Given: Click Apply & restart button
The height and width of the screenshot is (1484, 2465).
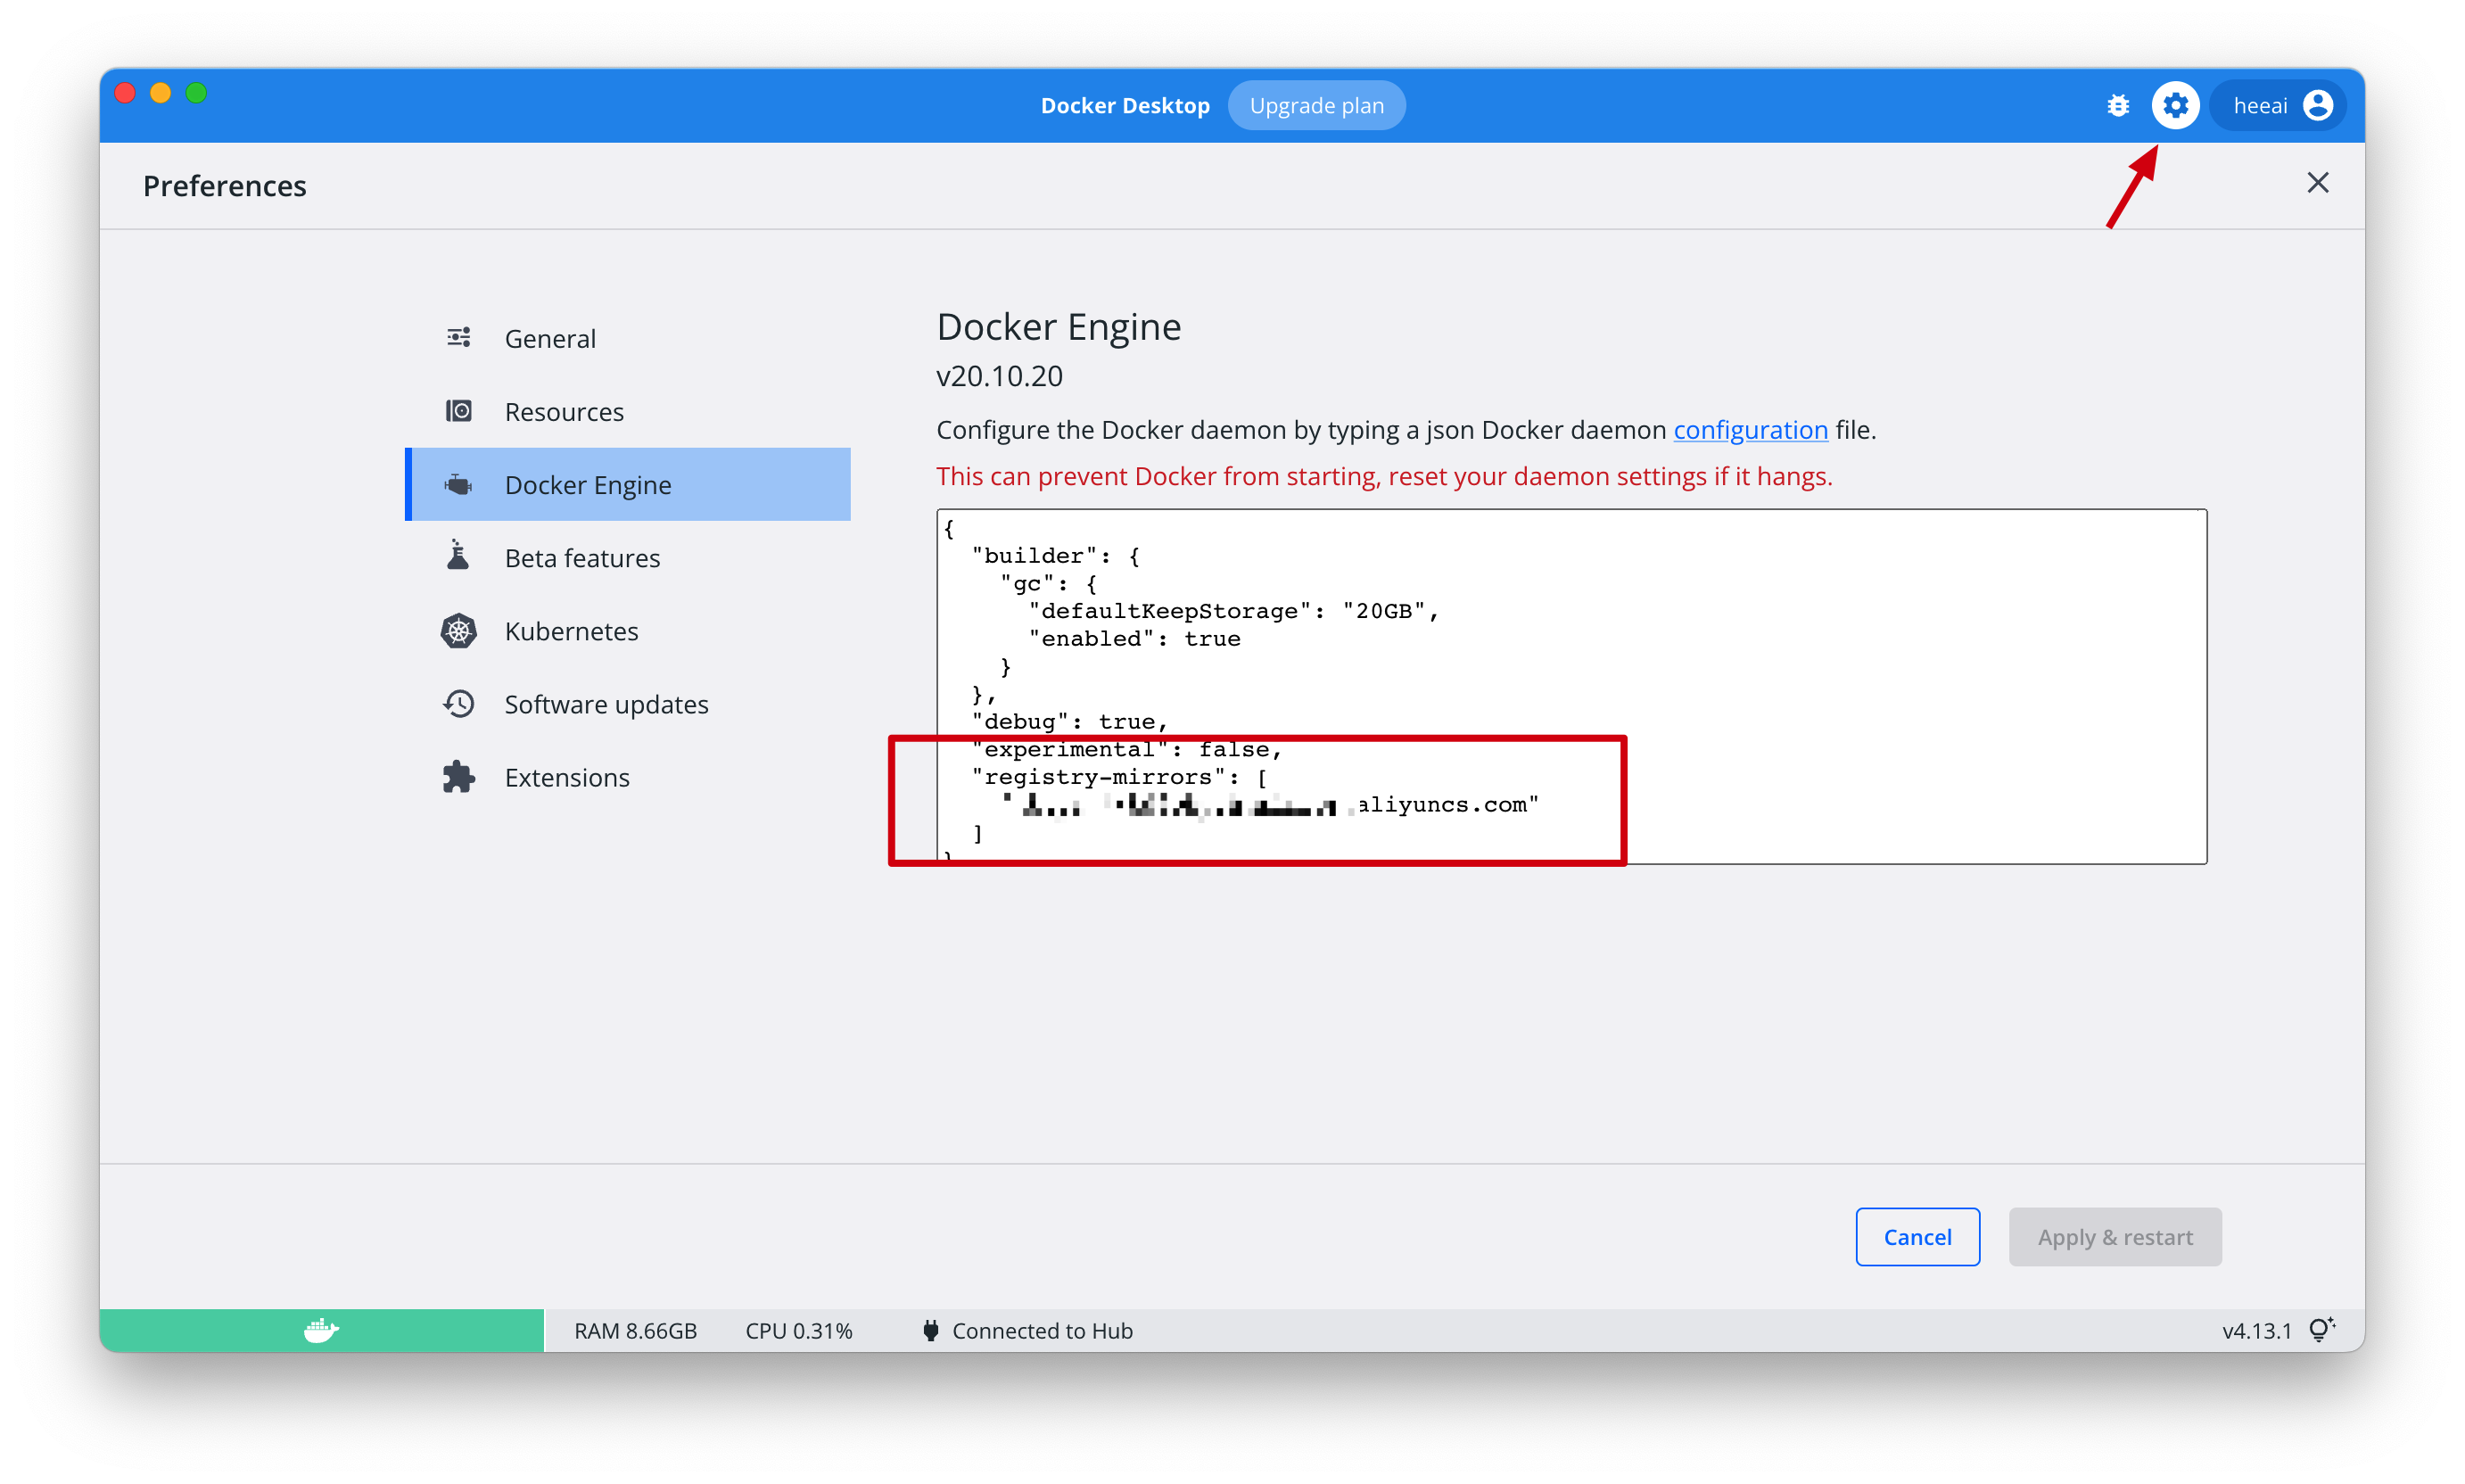Looking at the screenshot, I should pyautogui.click(x=2115, y=1237).
